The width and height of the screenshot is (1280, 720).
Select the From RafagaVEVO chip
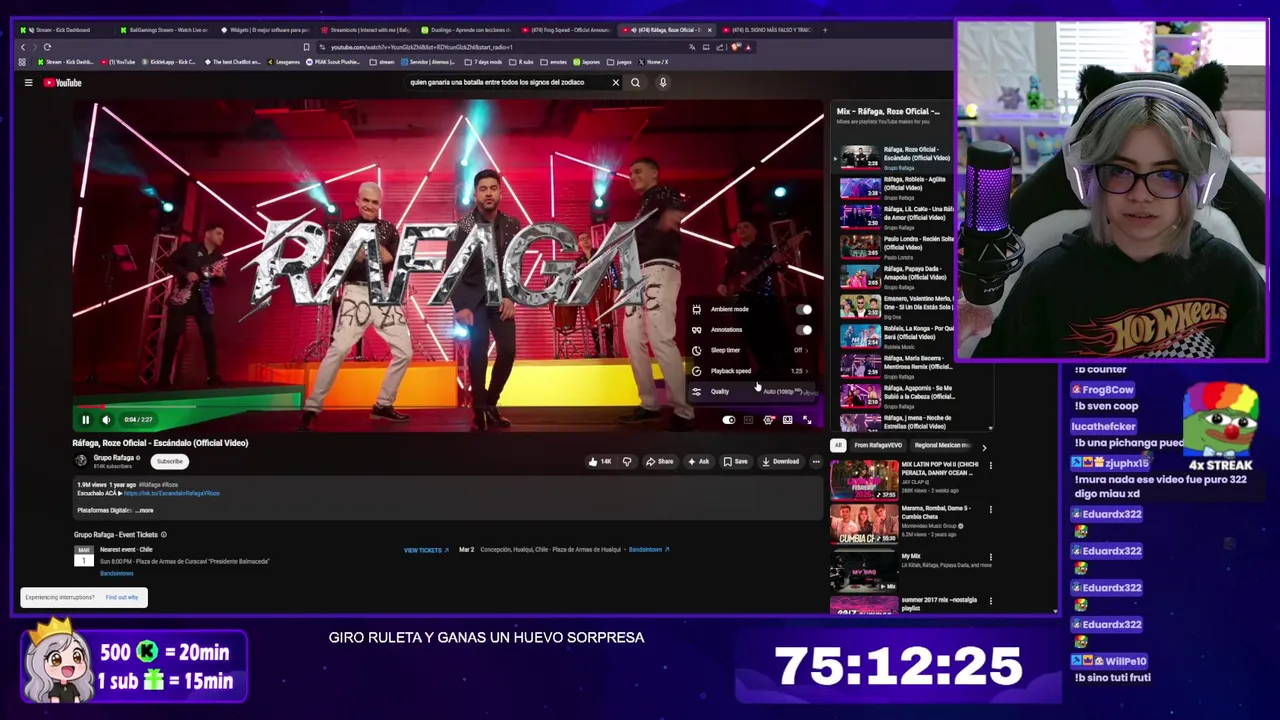click(x=878, y=446)
